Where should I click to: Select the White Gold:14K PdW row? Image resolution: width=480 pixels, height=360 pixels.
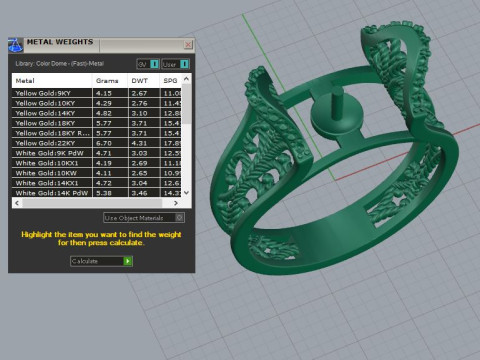(97, 193)
